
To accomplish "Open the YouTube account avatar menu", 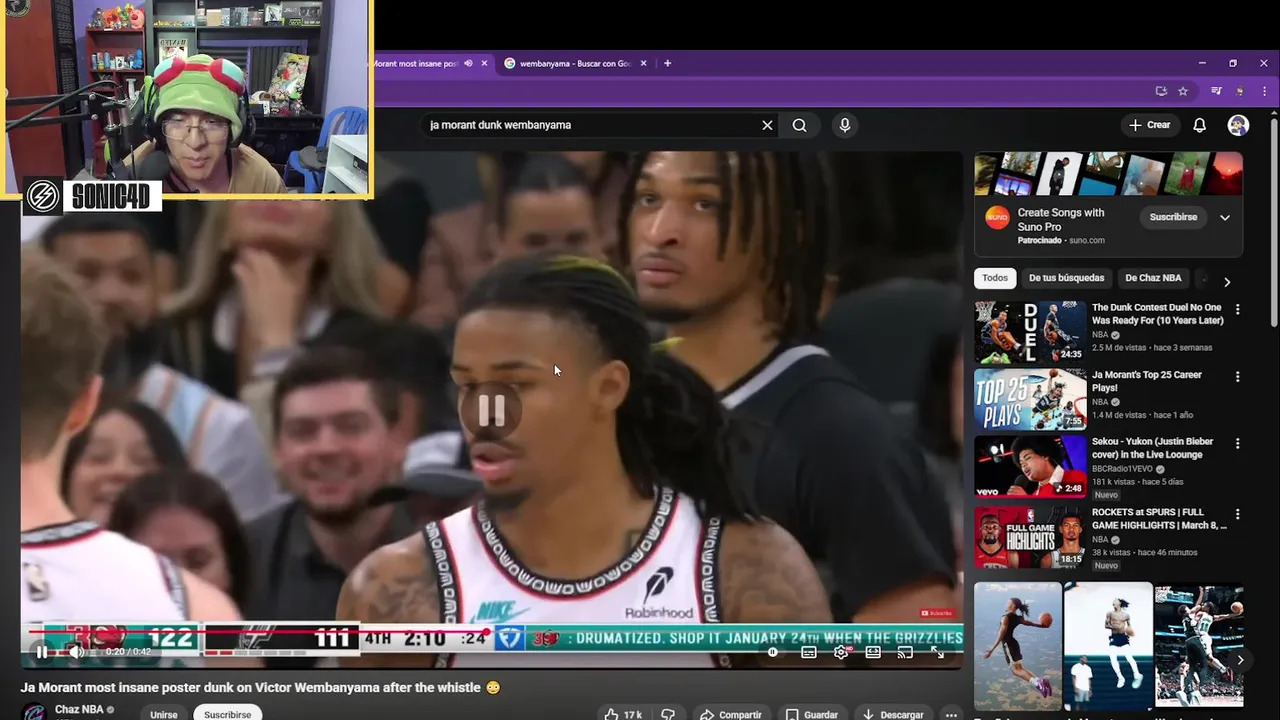I will (x=1238, y=125).
